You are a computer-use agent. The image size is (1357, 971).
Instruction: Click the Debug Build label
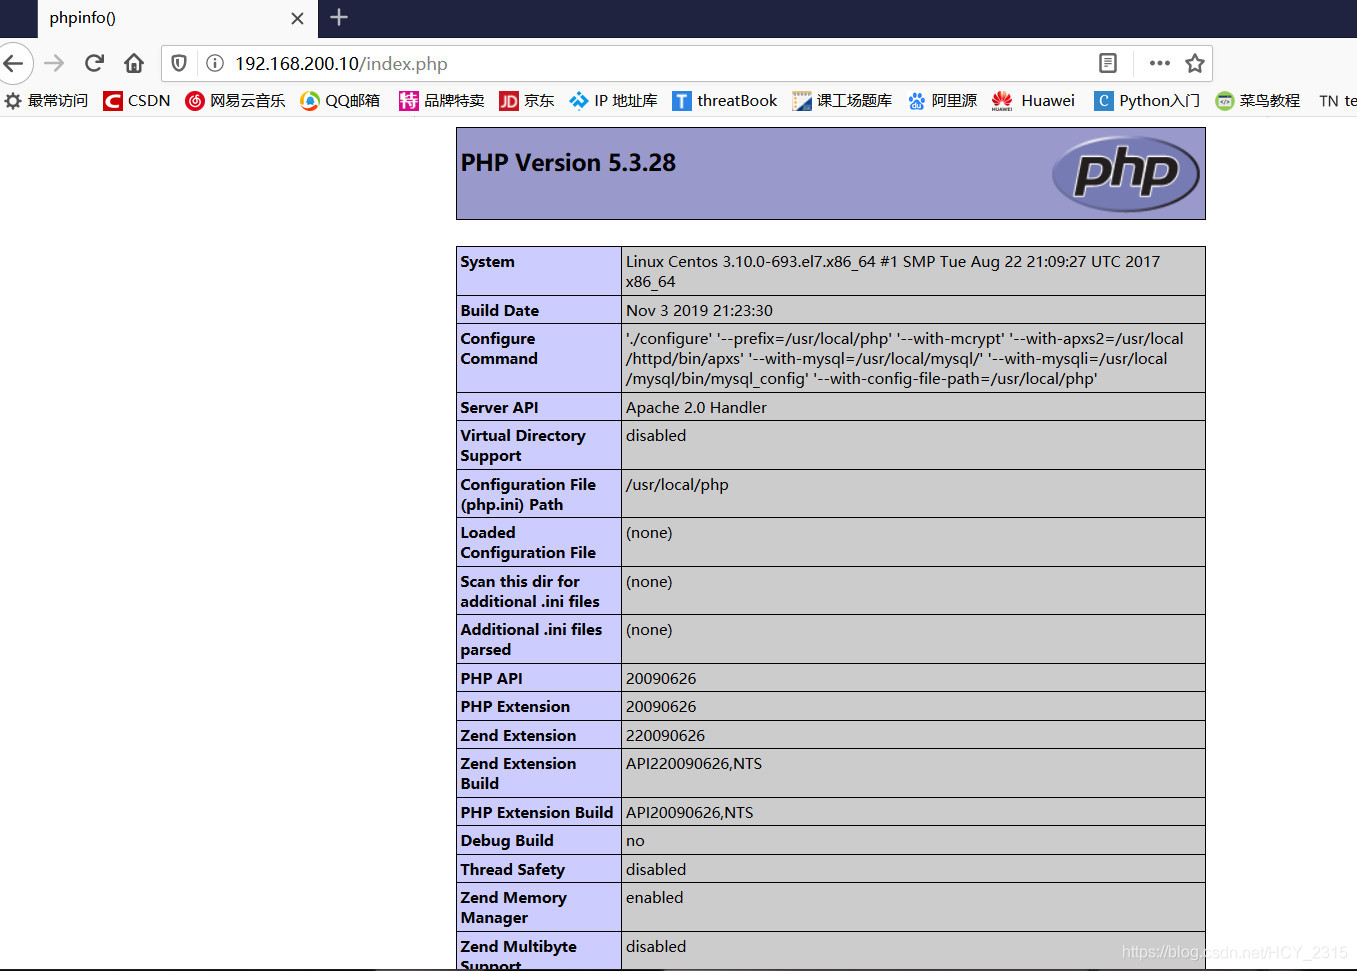[x=507, y=841]
